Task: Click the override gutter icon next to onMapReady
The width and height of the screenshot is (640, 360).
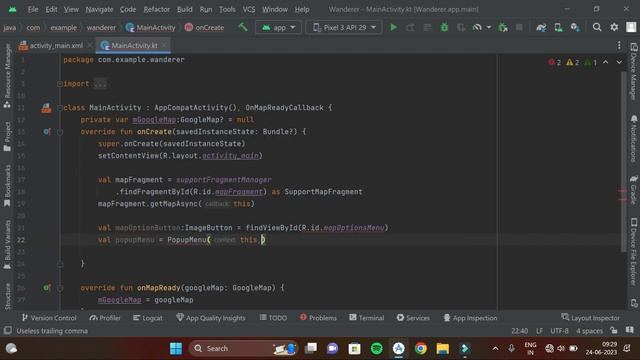Action: pos(47,288)
